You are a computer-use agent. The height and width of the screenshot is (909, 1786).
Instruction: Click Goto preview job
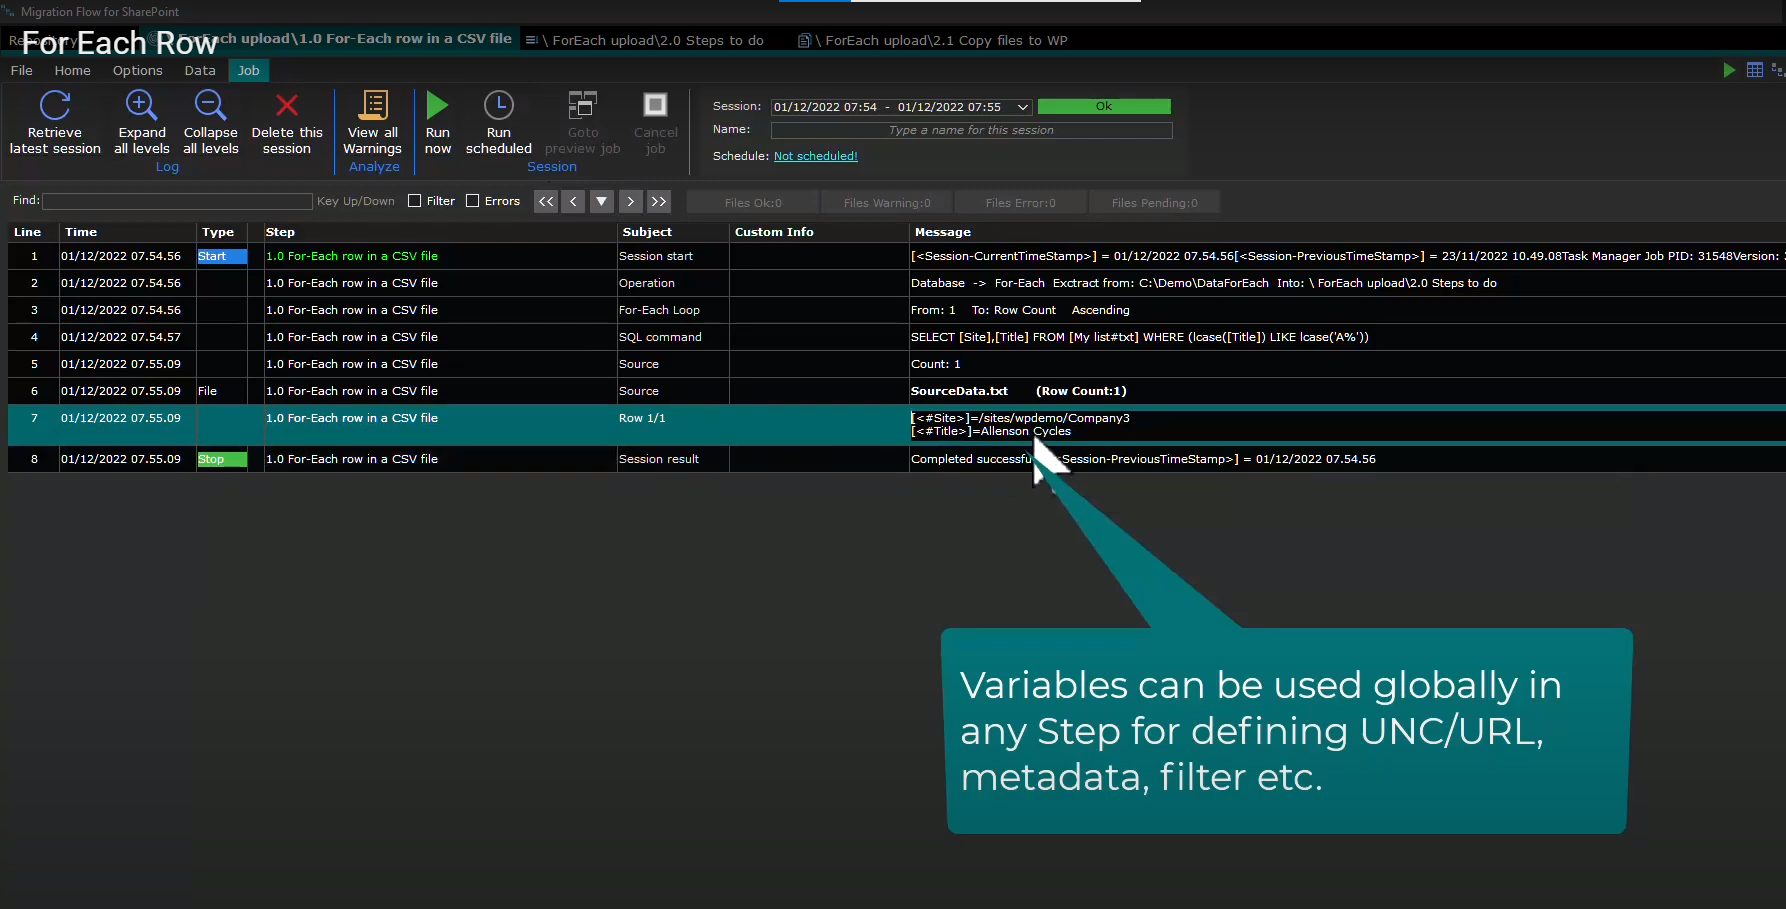[583, 123]
